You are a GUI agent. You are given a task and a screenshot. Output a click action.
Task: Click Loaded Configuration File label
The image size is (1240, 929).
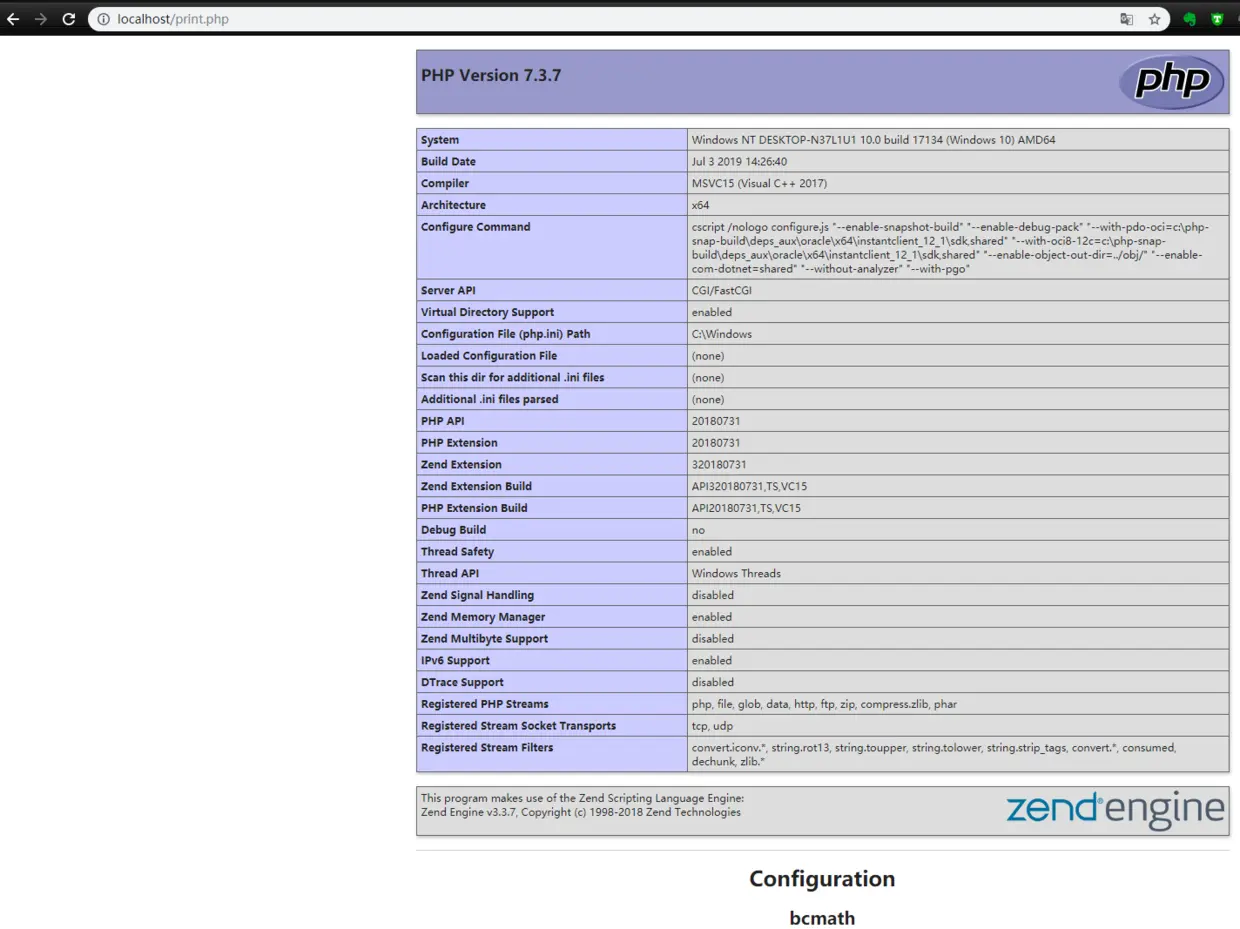(x=489, y=356)
